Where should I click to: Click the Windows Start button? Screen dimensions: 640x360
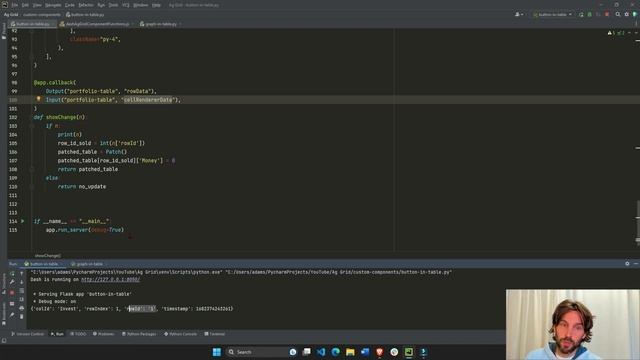[x=217, y=352]
